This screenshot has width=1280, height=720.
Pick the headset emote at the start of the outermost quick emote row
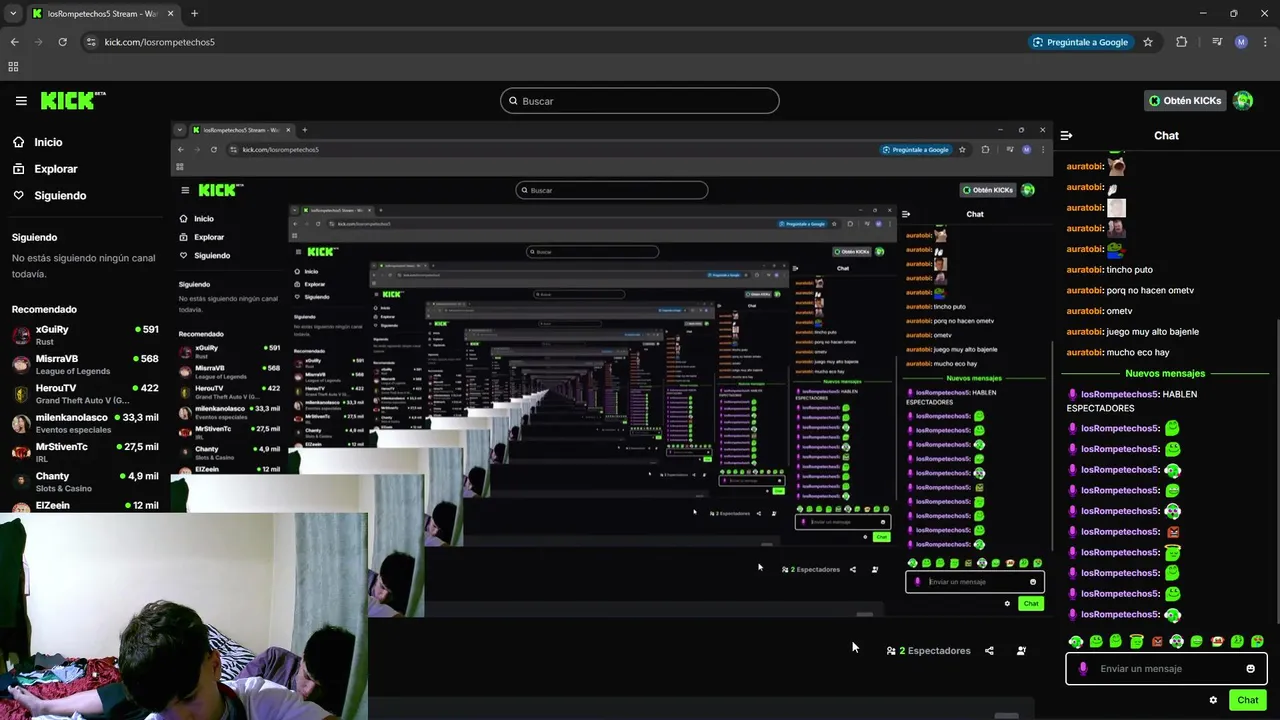click(1076, 642)
